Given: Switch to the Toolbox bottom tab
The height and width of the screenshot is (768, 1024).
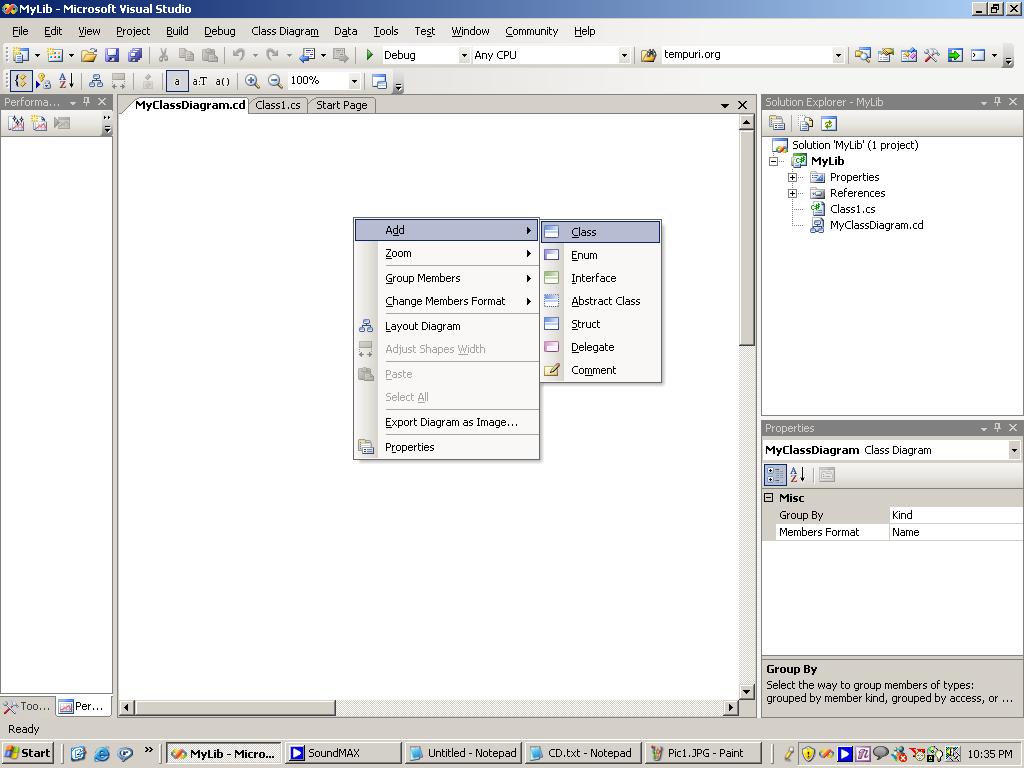Looking at the screenshot, I should click(x=27, y=706).
